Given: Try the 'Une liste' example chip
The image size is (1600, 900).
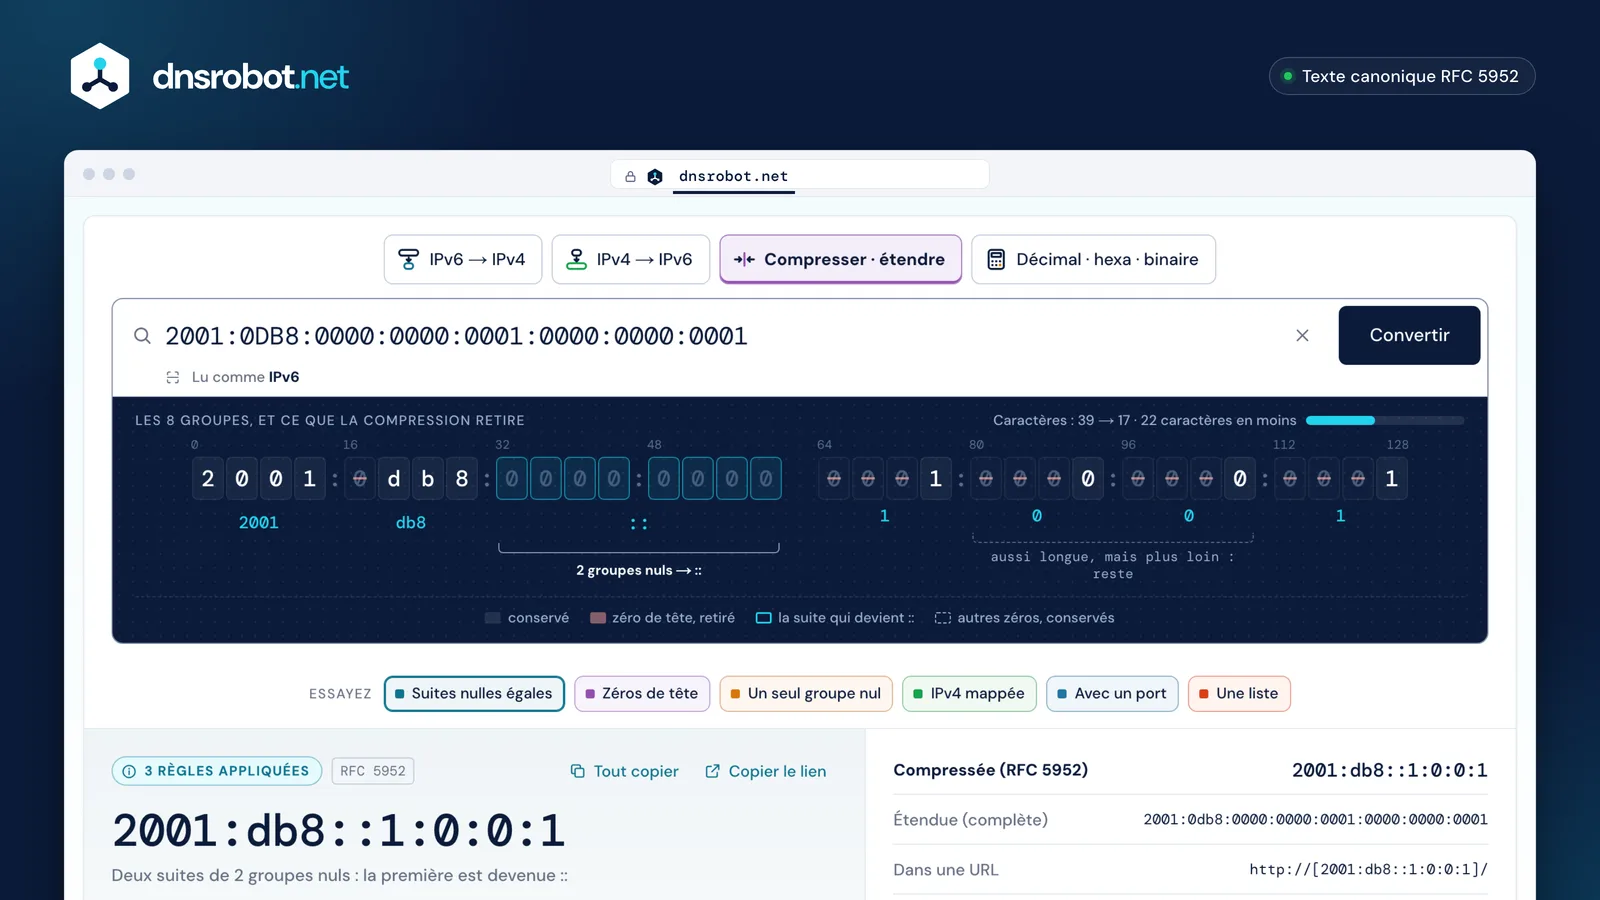Looking at the screenshot, I should pyautogui.click(x=1239, y=694).
